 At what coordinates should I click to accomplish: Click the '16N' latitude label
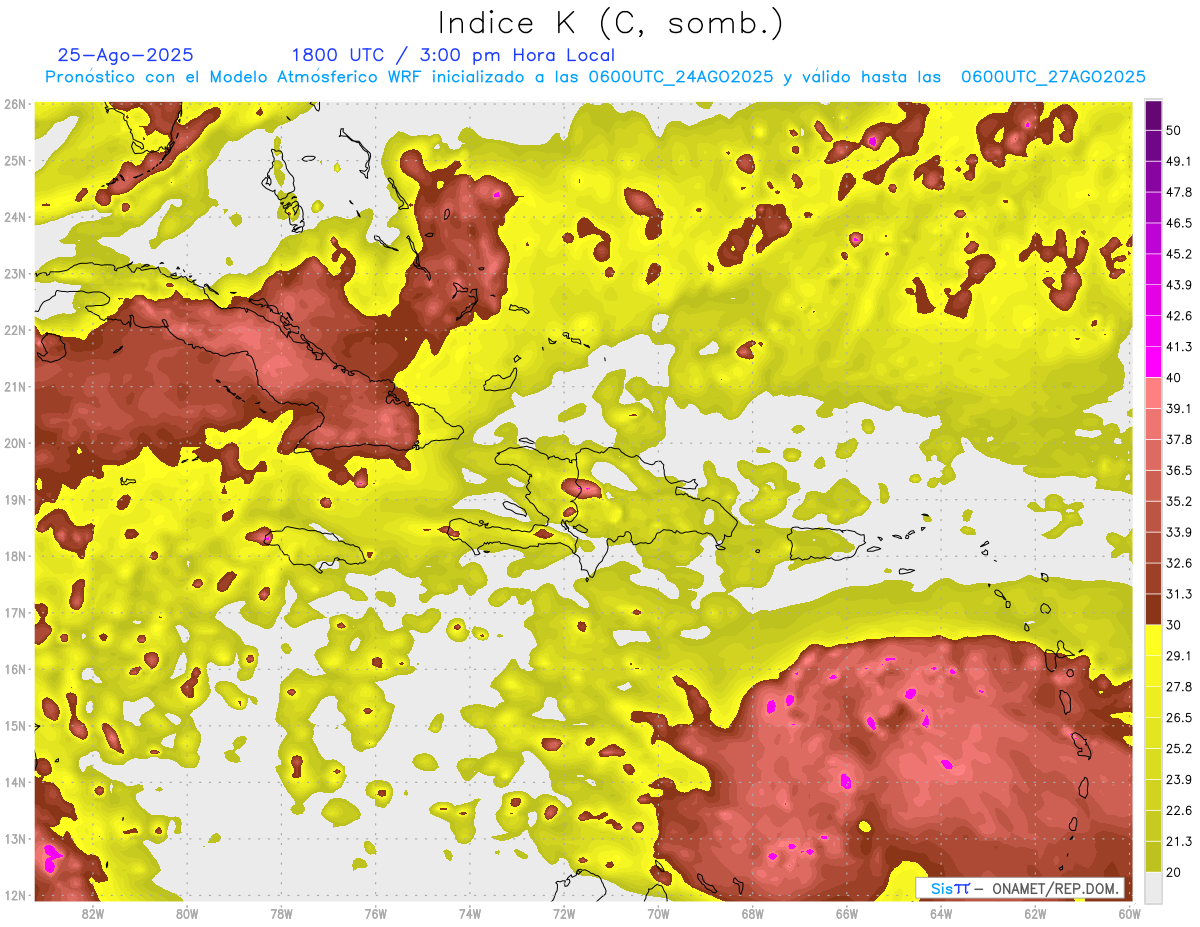(x=15, y=669)
